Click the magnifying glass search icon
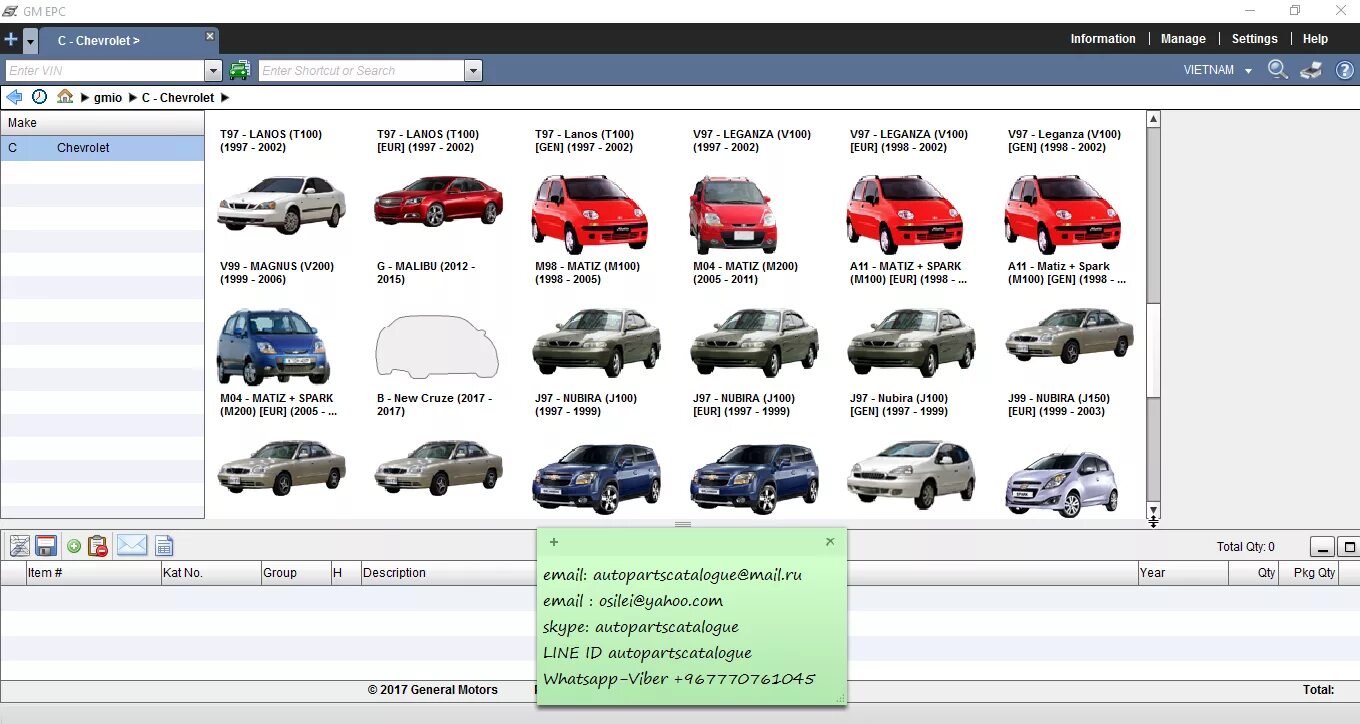 coord(1278,70)
